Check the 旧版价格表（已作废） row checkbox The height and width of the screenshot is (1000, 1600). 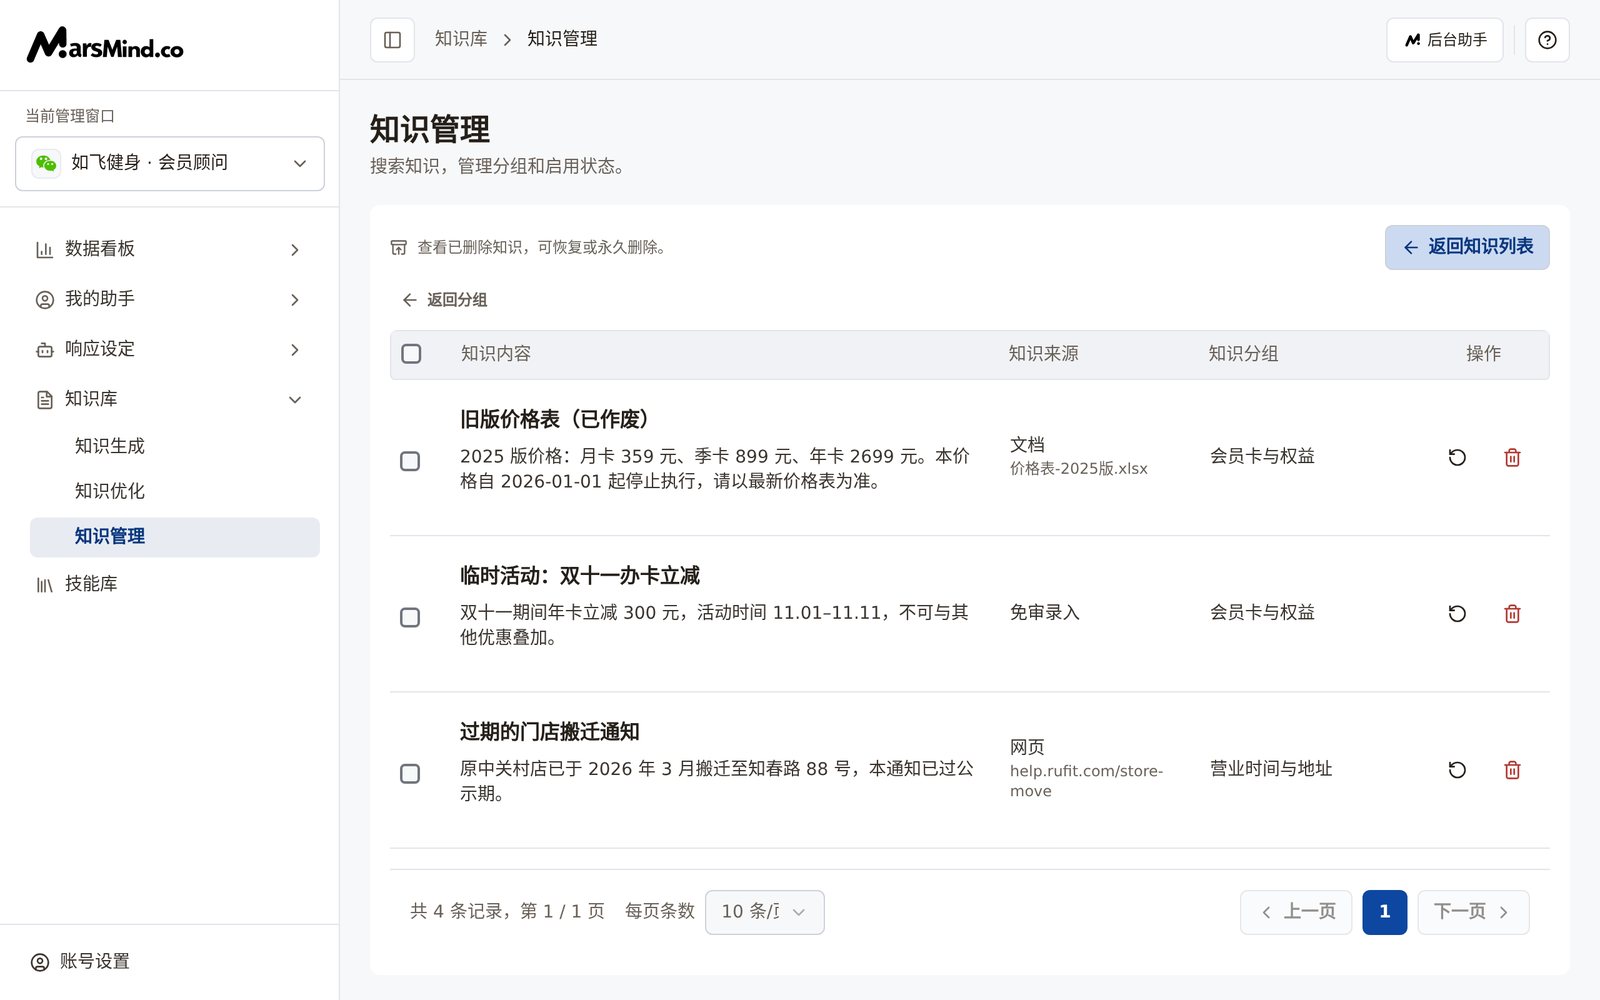pyautogui.click(x=410, y=461)
